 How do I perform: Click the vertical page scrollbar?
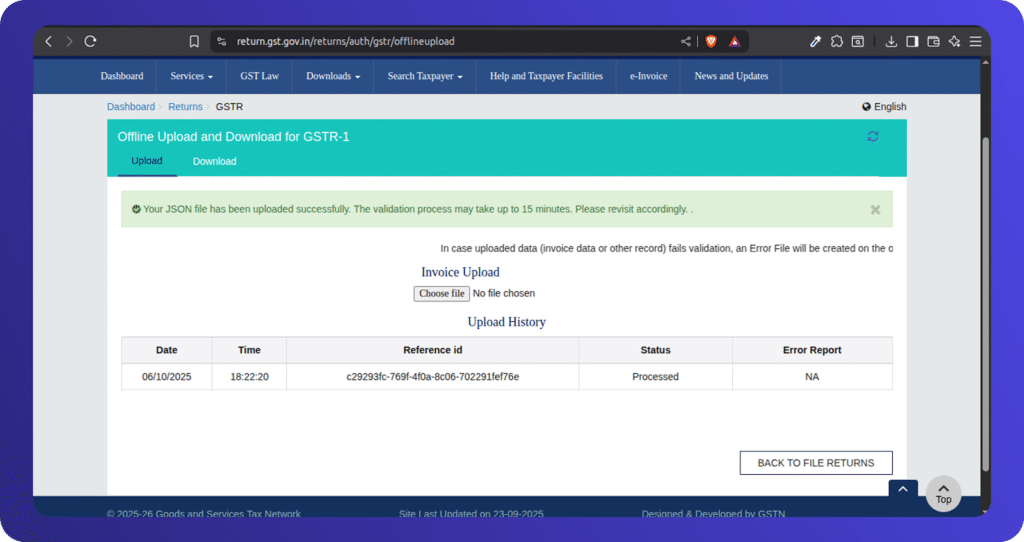pyautogui.click(x=986, y=304)
